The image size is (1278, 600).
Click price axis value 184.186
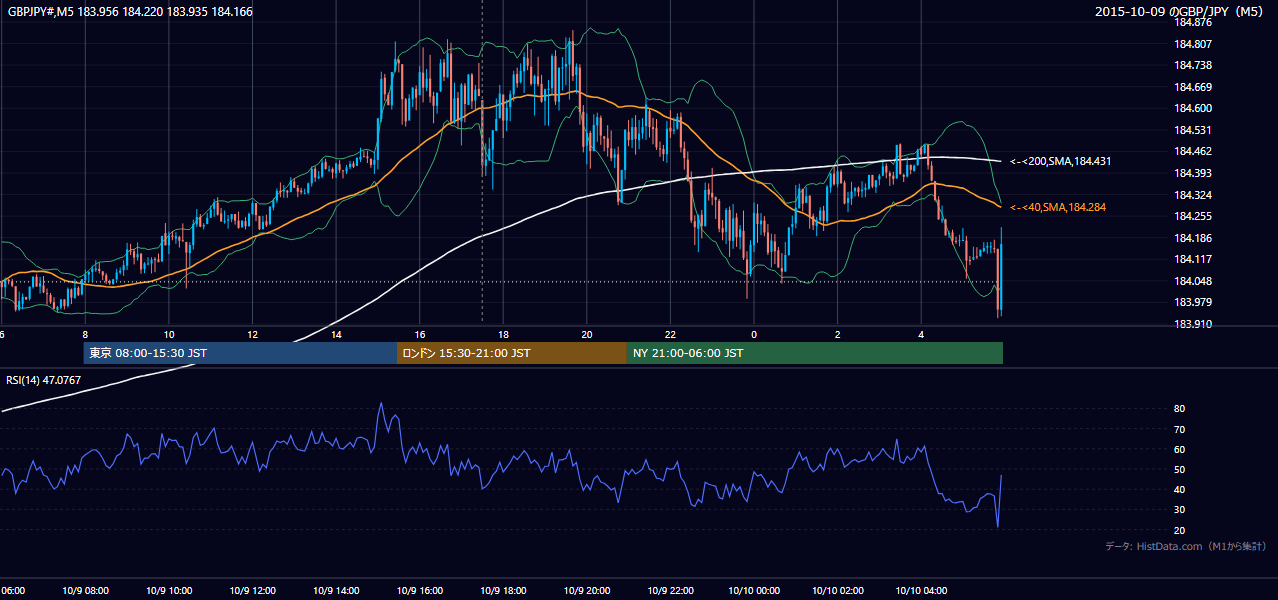(1192, 238)
